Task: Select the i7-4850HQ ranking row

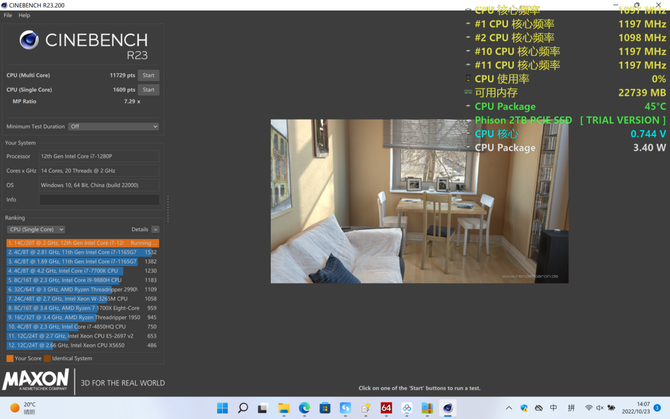Action: (x=82, y=327)
